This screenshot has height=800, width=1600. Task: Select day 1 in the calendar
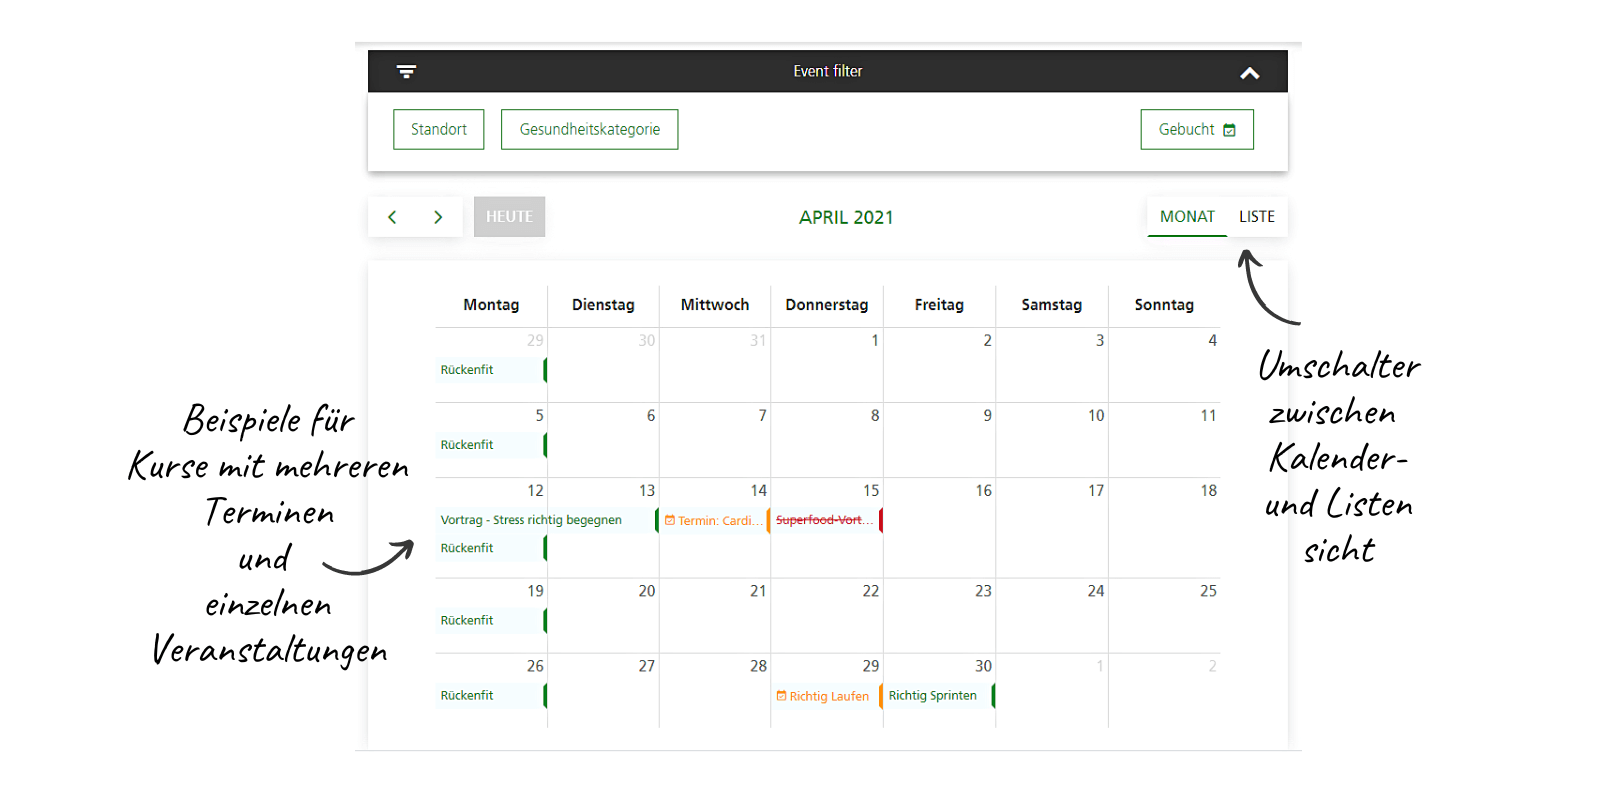click(875, 341)
